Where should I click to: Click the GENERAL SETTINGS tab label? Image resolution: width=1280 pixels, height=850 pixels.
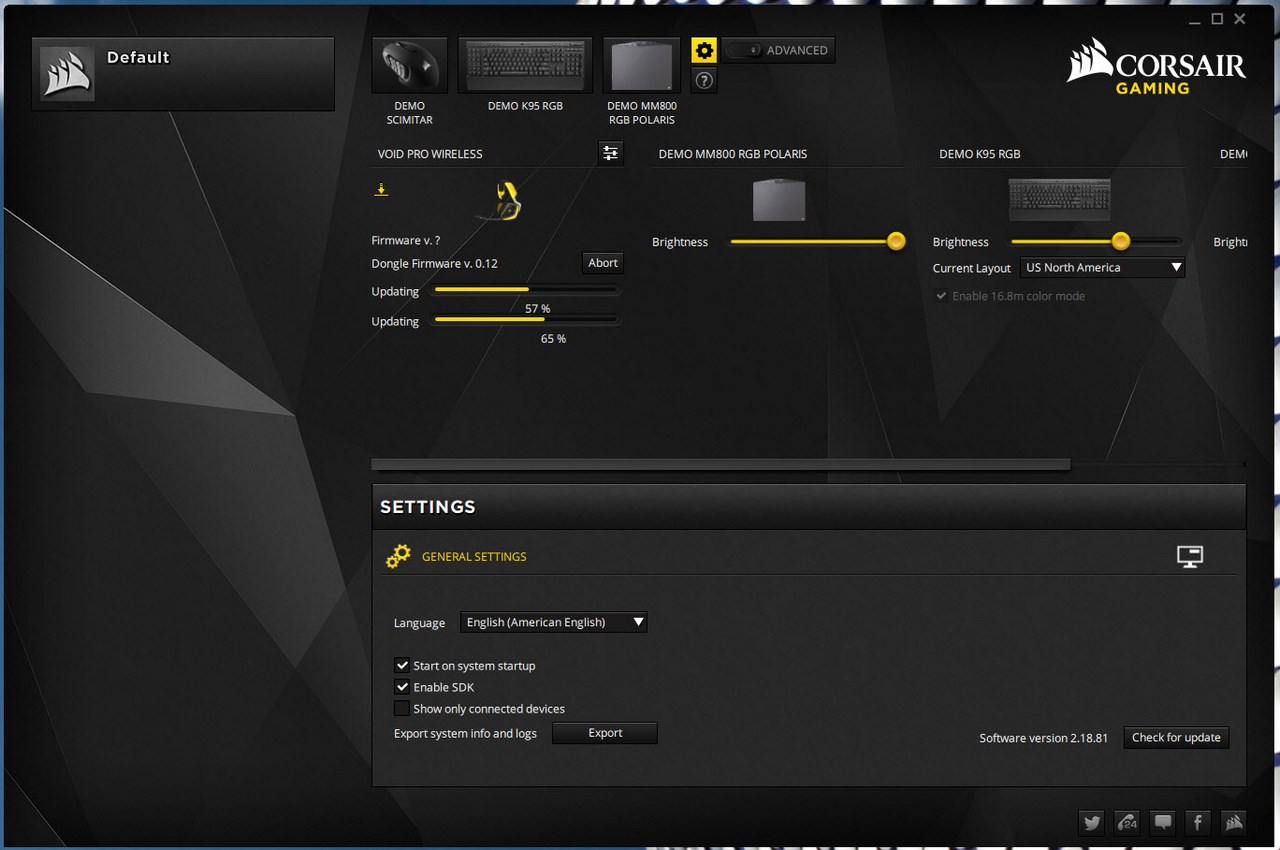click(x=474, y=557)
